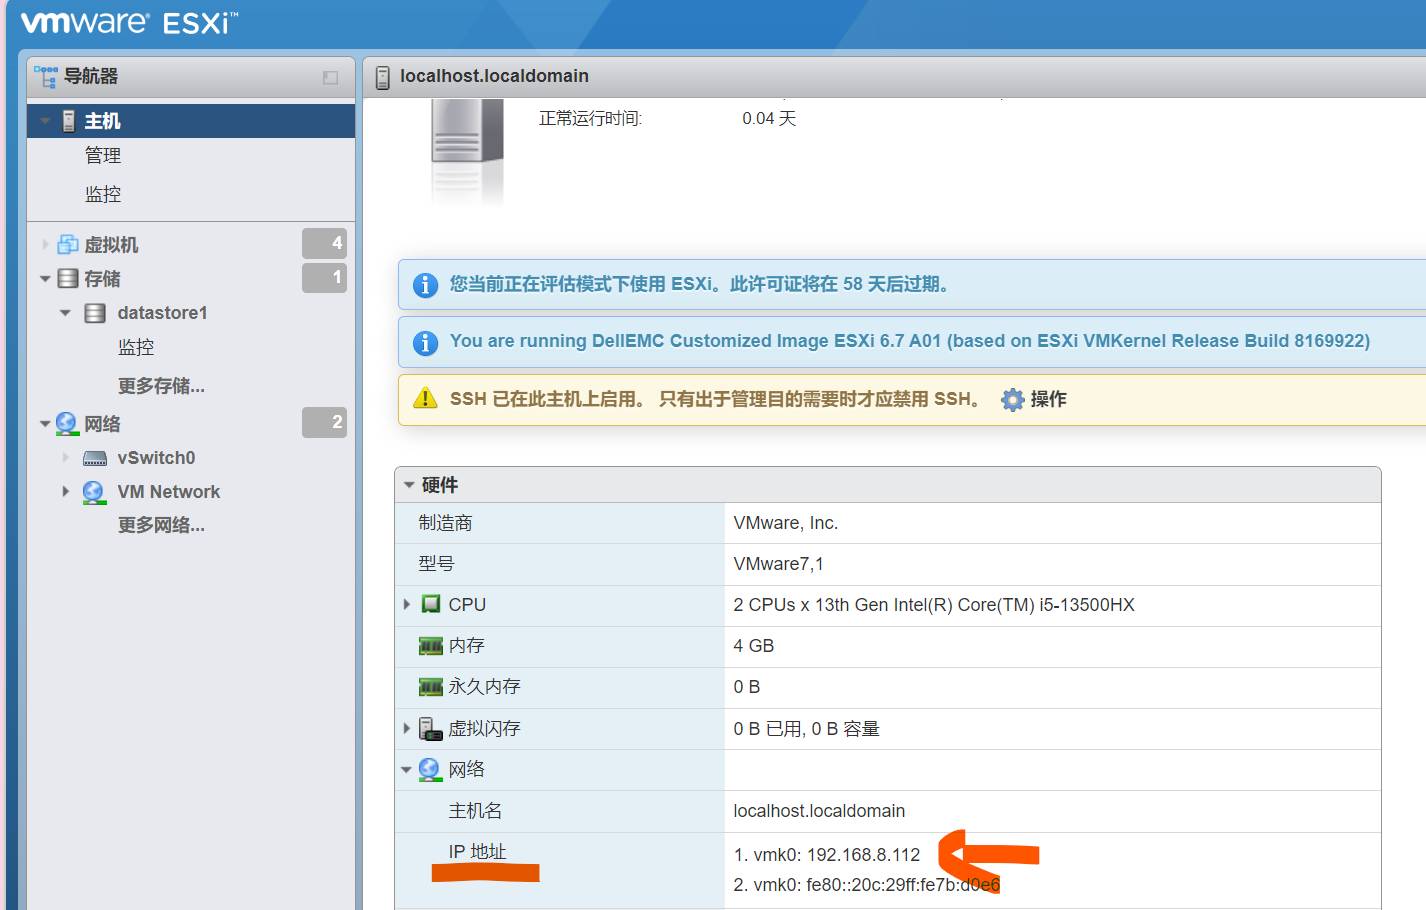Click the virtual flash icon beside 虚拟闪存
The image size is (1426, 910).
point(430,729)
